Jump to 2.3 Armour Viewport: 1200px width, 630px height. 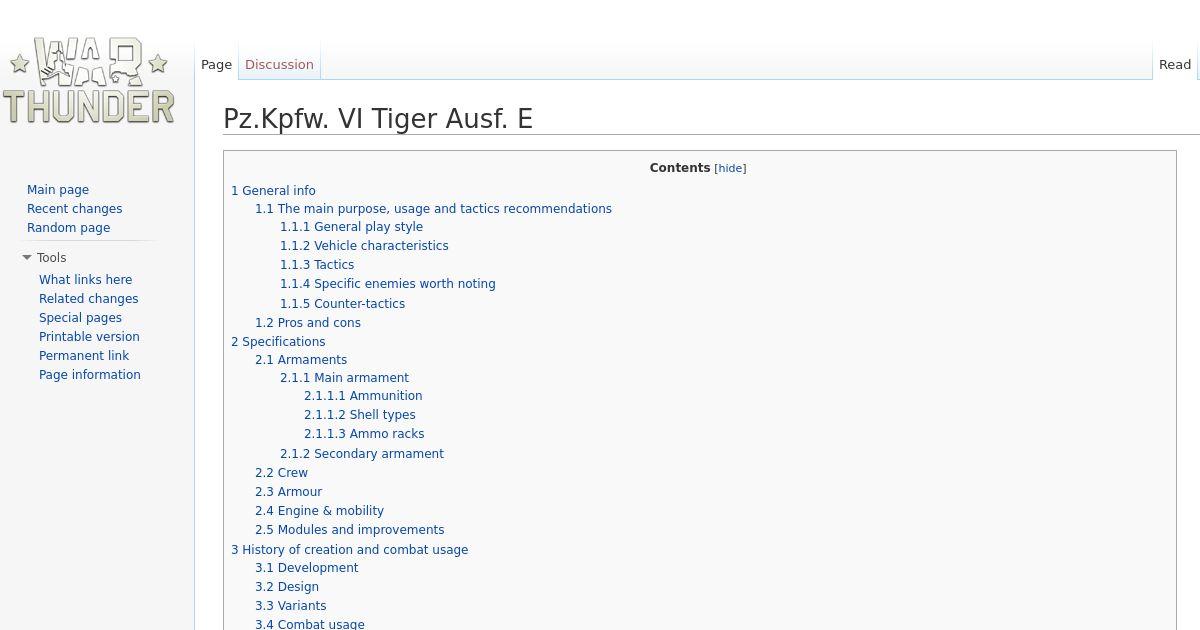coord(288,492)
